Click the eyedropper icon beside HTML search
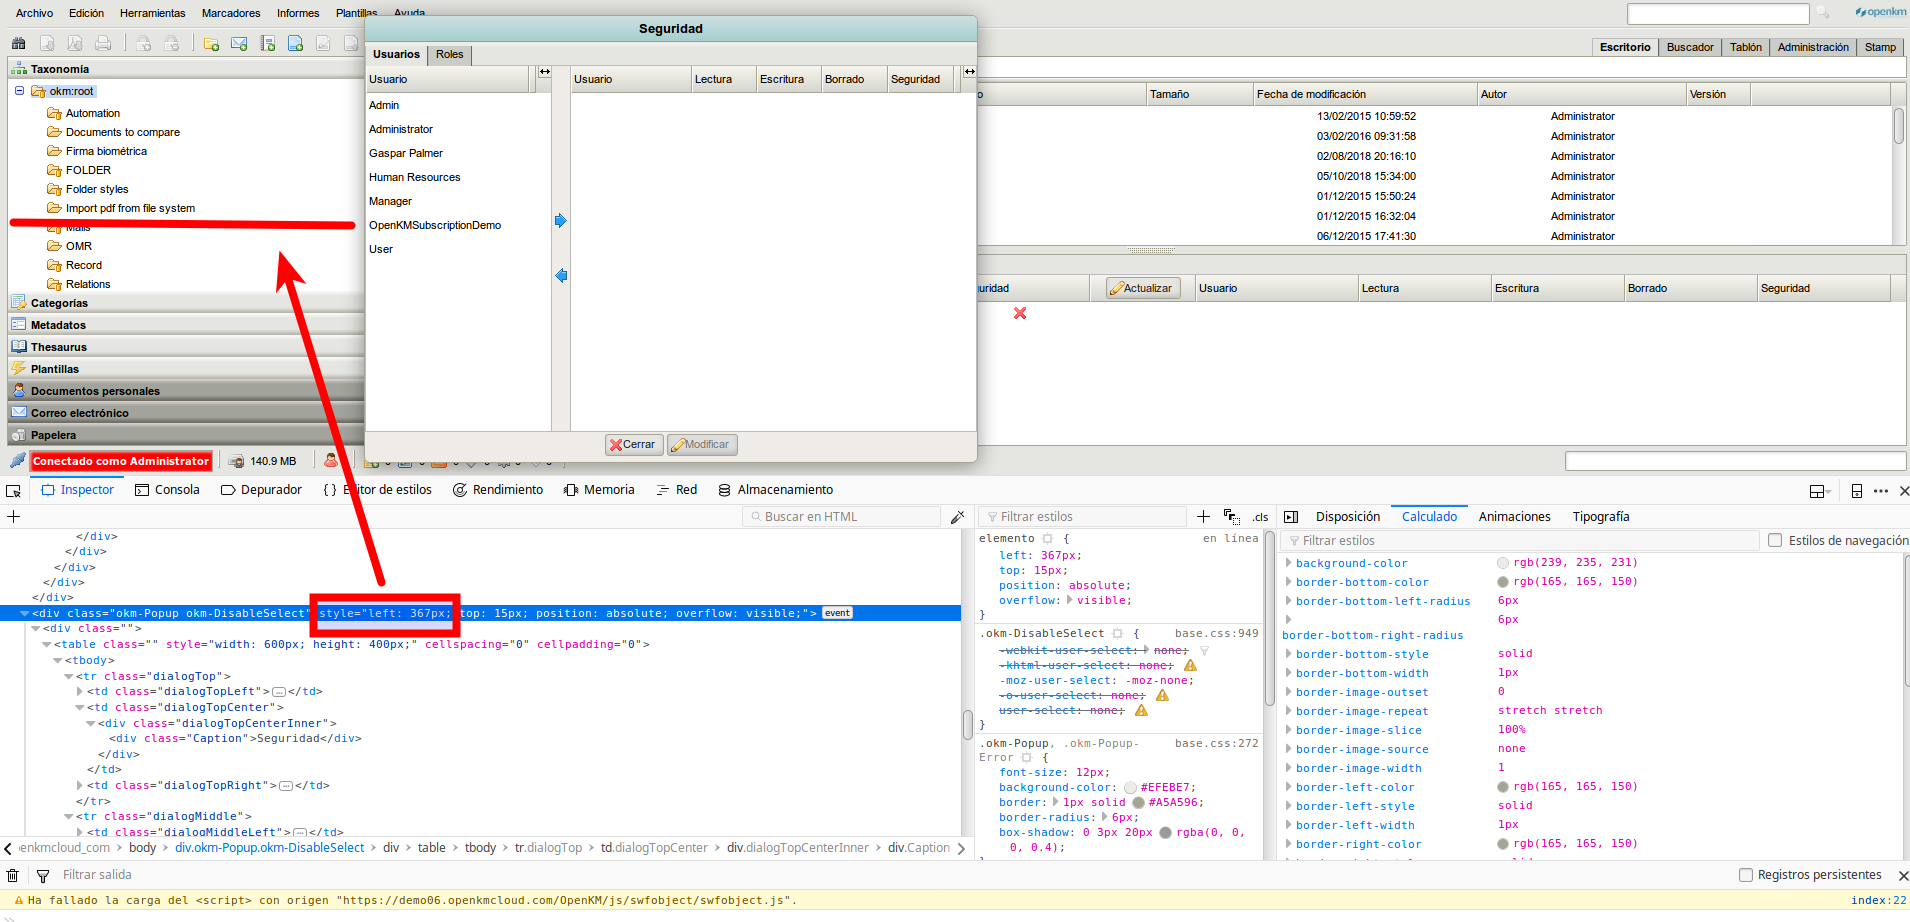 [957, 517]
